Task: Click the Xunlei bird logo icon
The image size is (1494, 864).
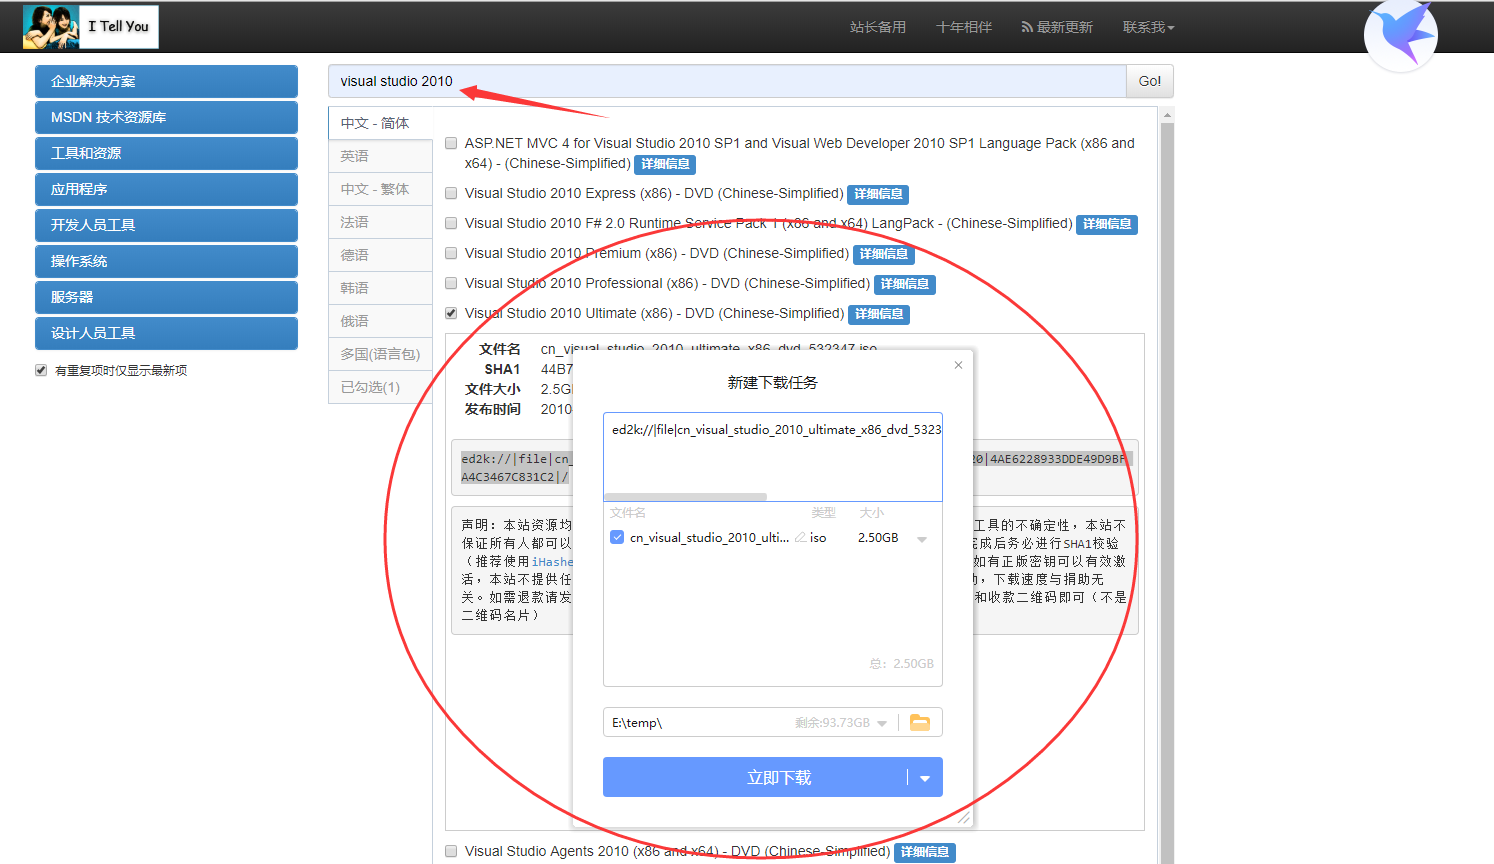Action: pyautogui.click(x=1400, y=36)
